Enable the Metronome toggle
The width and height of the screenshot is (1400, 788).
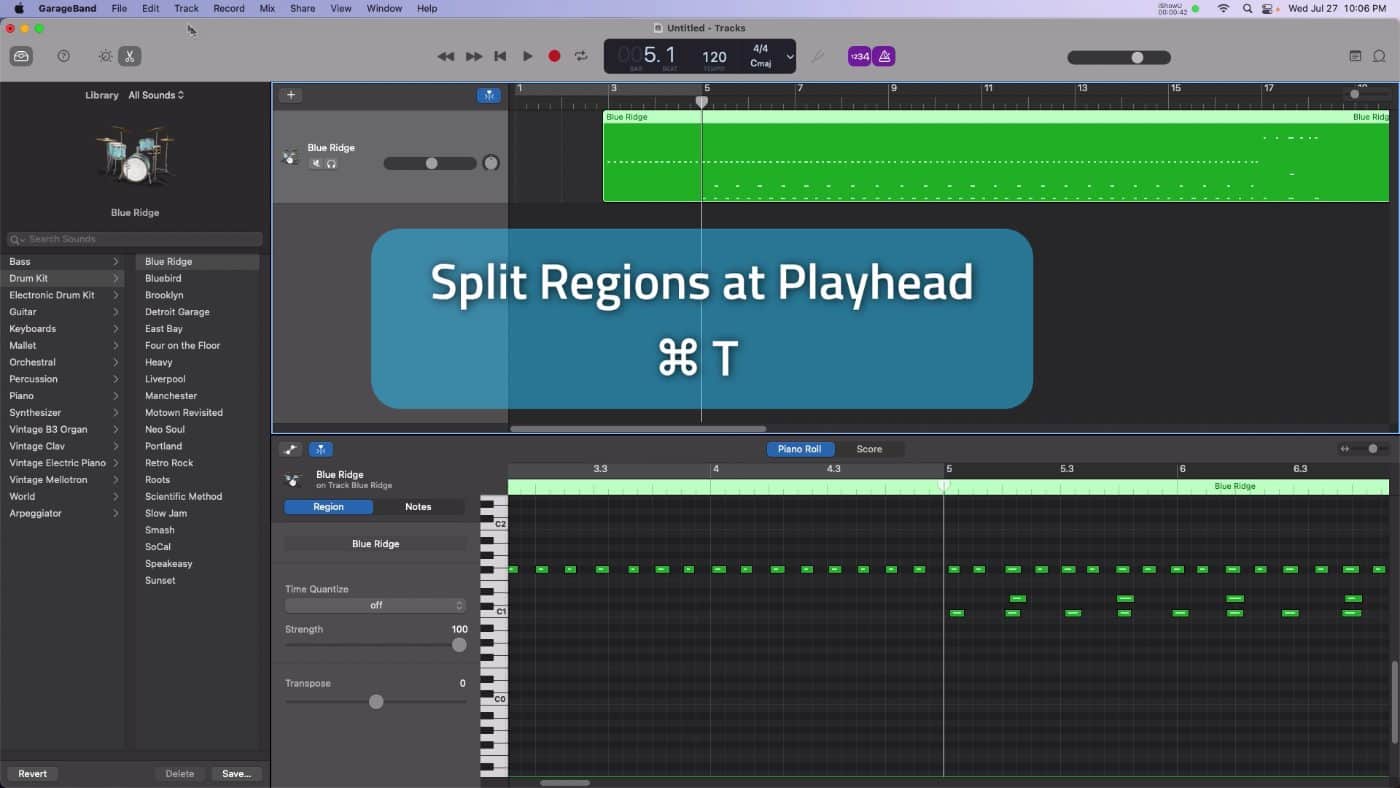883,56
